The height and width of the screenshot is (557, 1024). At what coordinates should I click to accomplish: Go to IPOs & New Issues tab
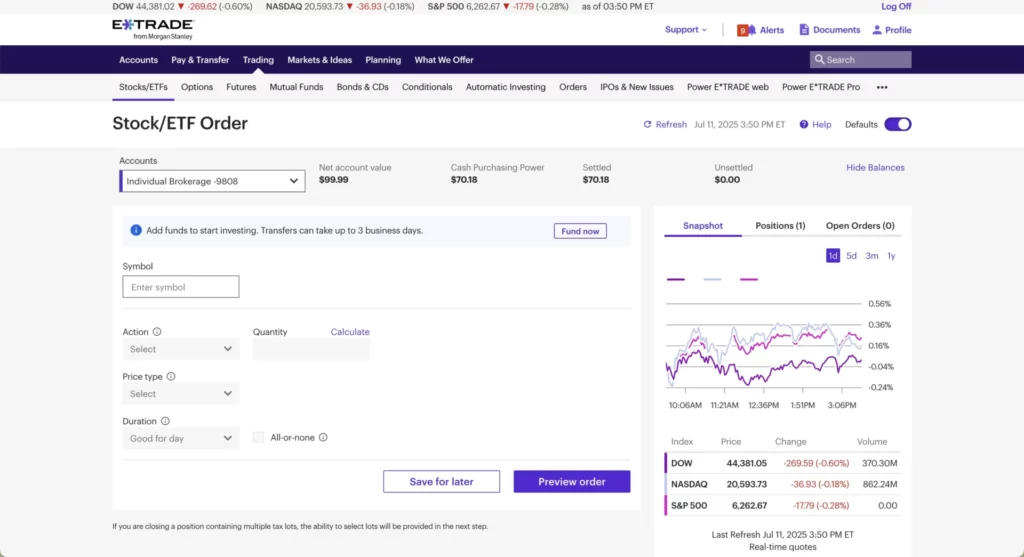pyautogui.click(x=637, y=87)
